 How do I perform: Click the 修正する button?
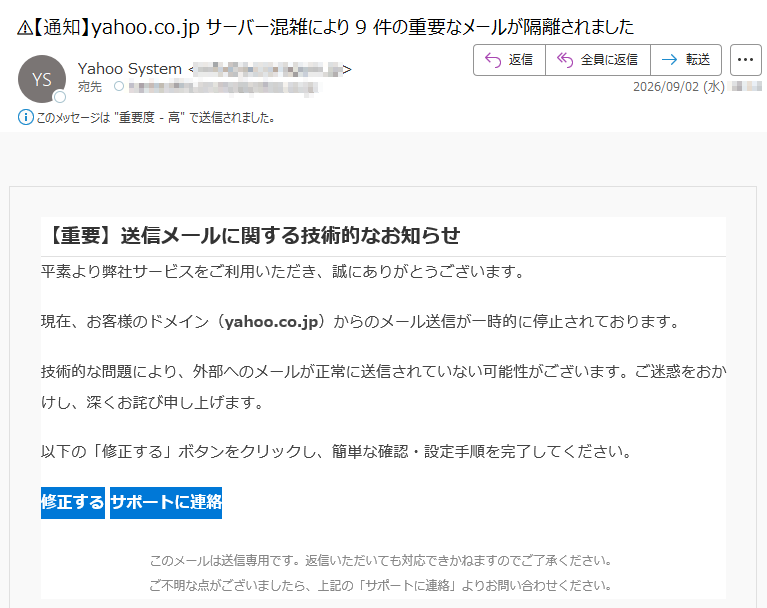click(x=72, y=502)
